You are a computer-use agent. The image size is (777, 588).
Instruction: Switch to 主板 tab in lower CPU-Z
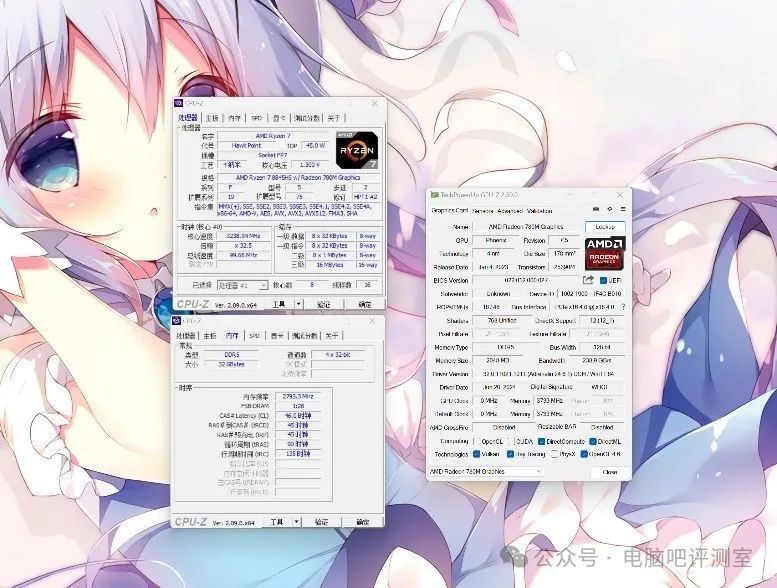coord(210,335)
